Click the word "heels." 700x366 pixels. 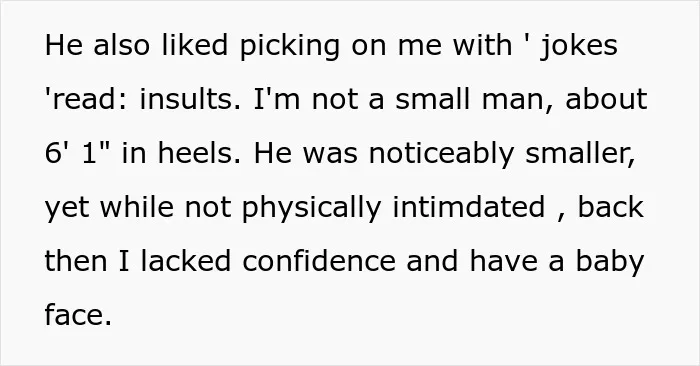coord(199,153)
